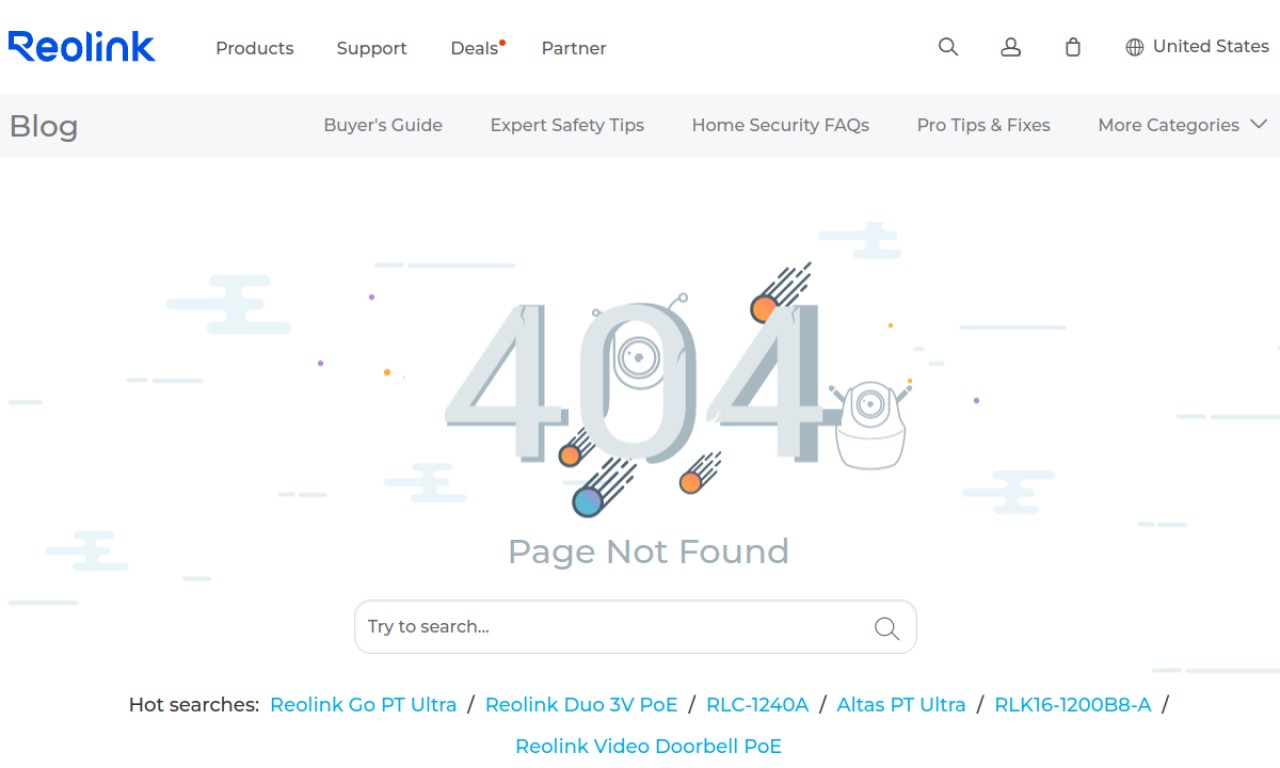Click the More Categories chevron arrow
This screenshot has width=1280, height=768.
pos(1258,125)
